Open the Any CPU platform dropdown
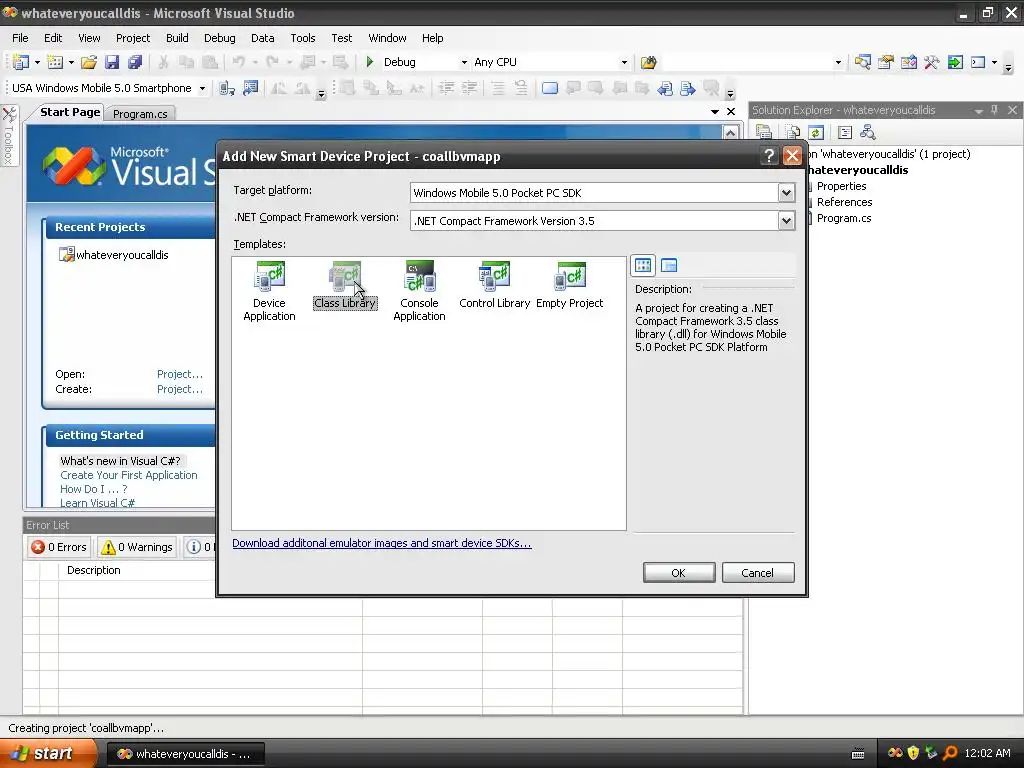The height and width of the screenshot is (768, 1024). tap(624, 63)
